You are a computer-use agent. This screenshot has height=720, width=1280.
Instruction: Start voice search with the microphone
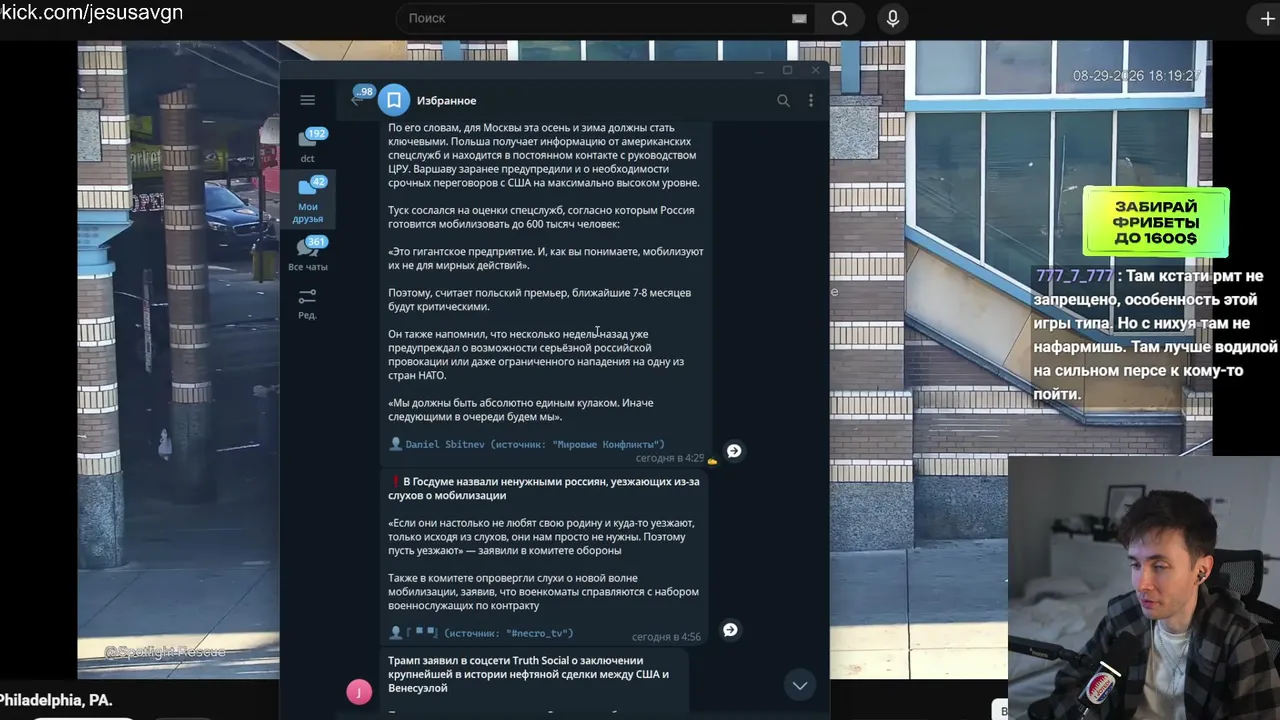[x=893, y=18]
